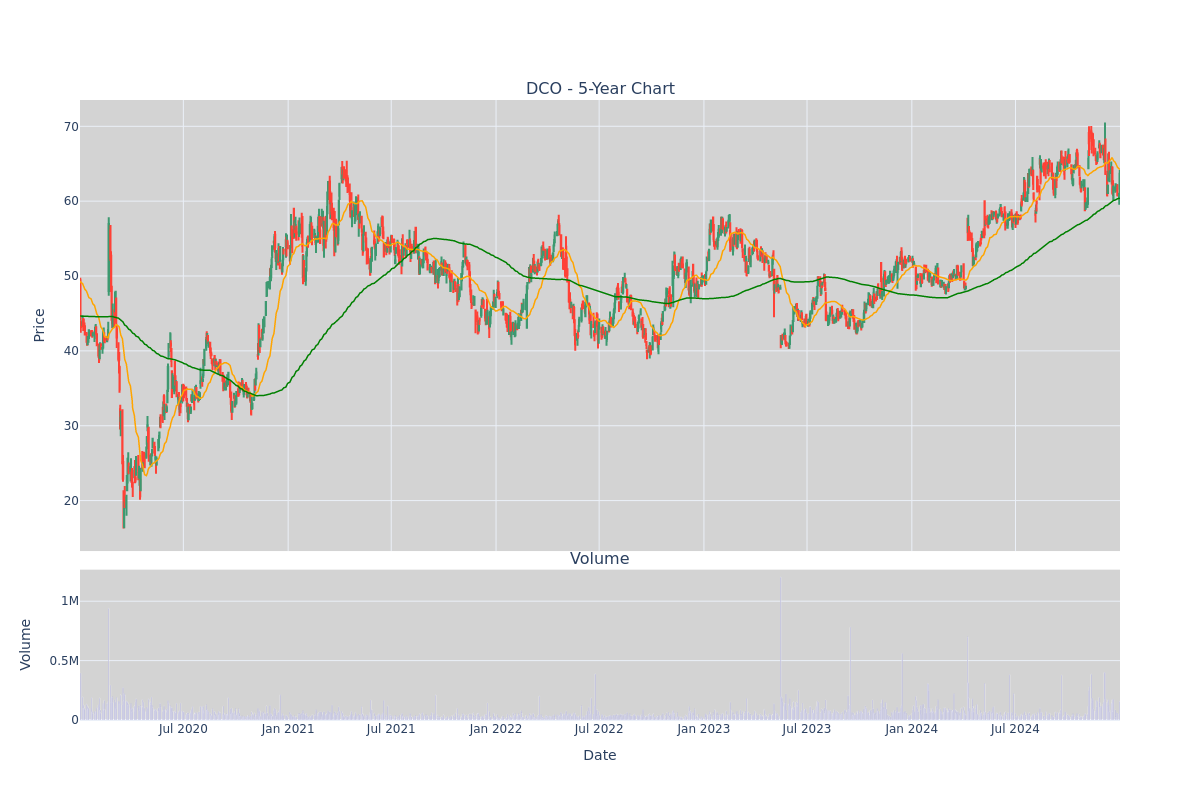Image resolution: width=1200 pixels, height=800 pixels.
Task: Click the 'Jan 2021' date tick
Action: click(x=288, y=729)
